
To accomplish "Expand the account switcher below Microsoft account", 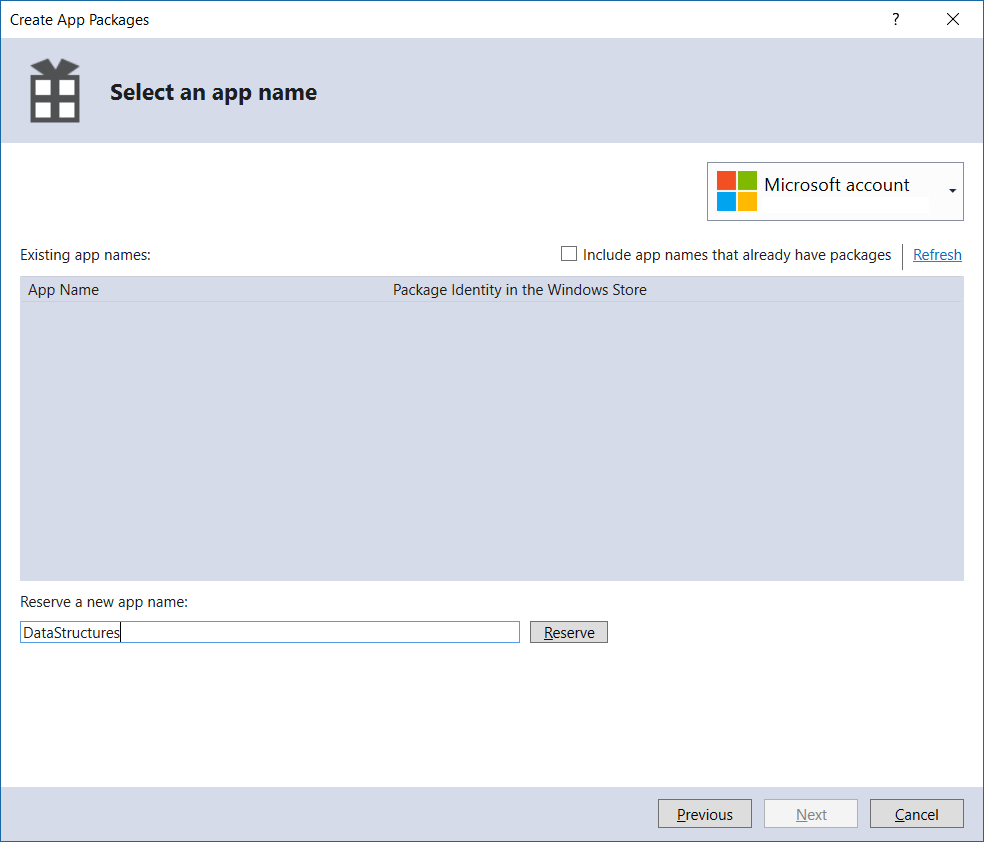I will click(952, 191).
